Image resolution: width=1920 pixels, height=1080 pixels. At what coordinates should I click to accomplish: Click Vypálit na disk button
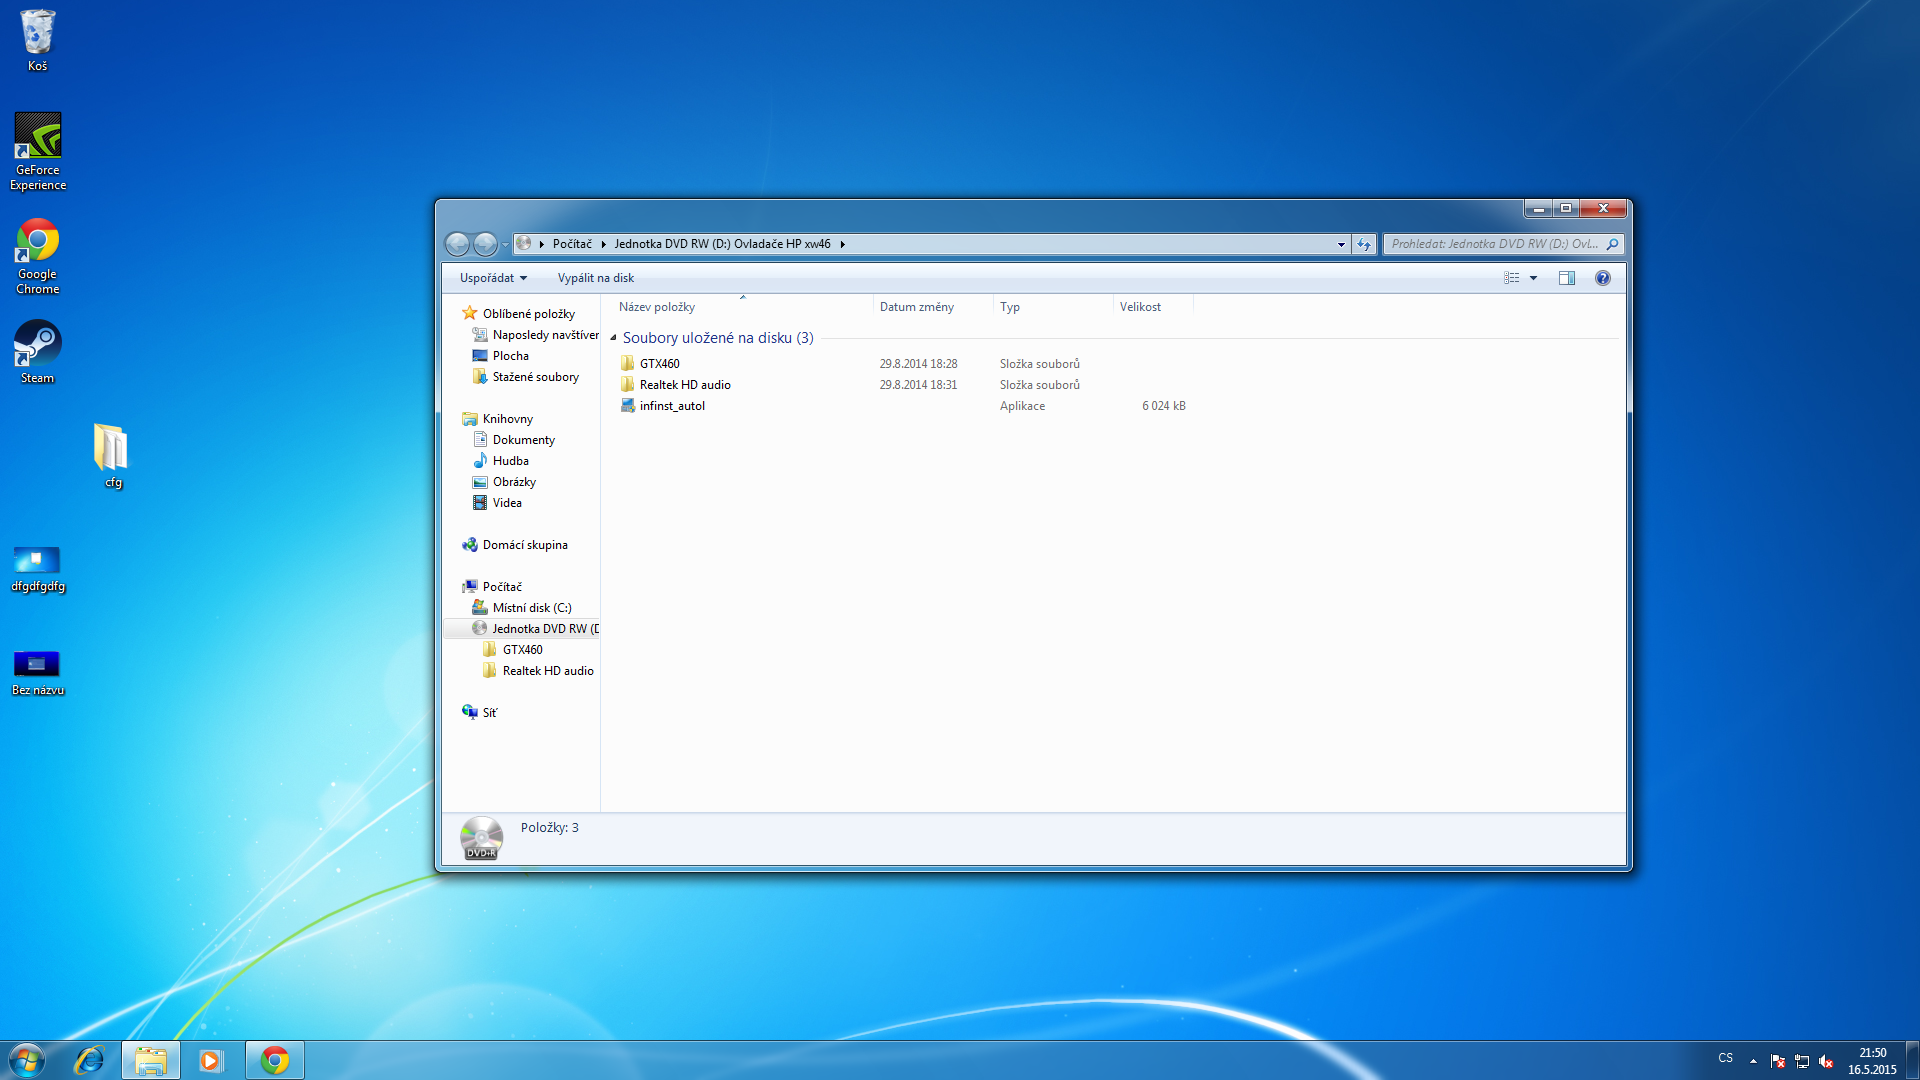(x=595, y=278)
